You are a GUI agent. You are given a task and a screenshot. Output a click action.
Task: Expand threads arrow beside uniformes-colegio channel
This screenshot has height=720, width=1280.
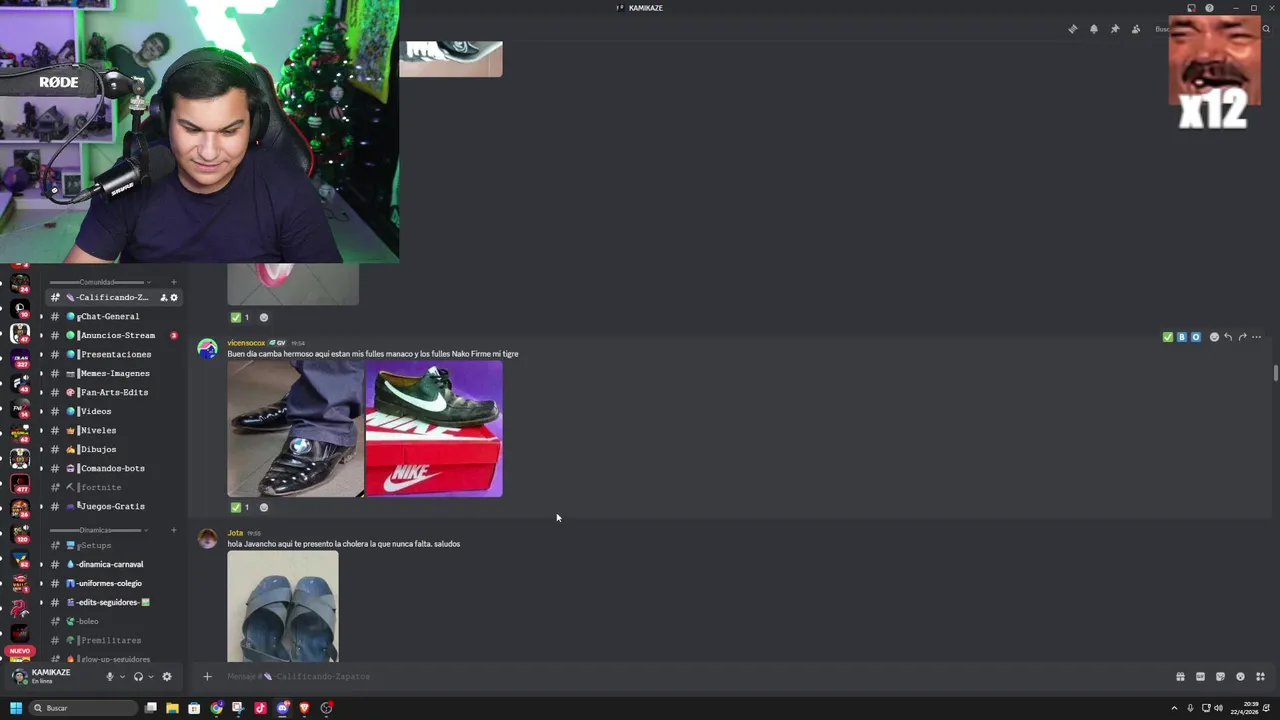pyautogui.click(x=41, y=583)
